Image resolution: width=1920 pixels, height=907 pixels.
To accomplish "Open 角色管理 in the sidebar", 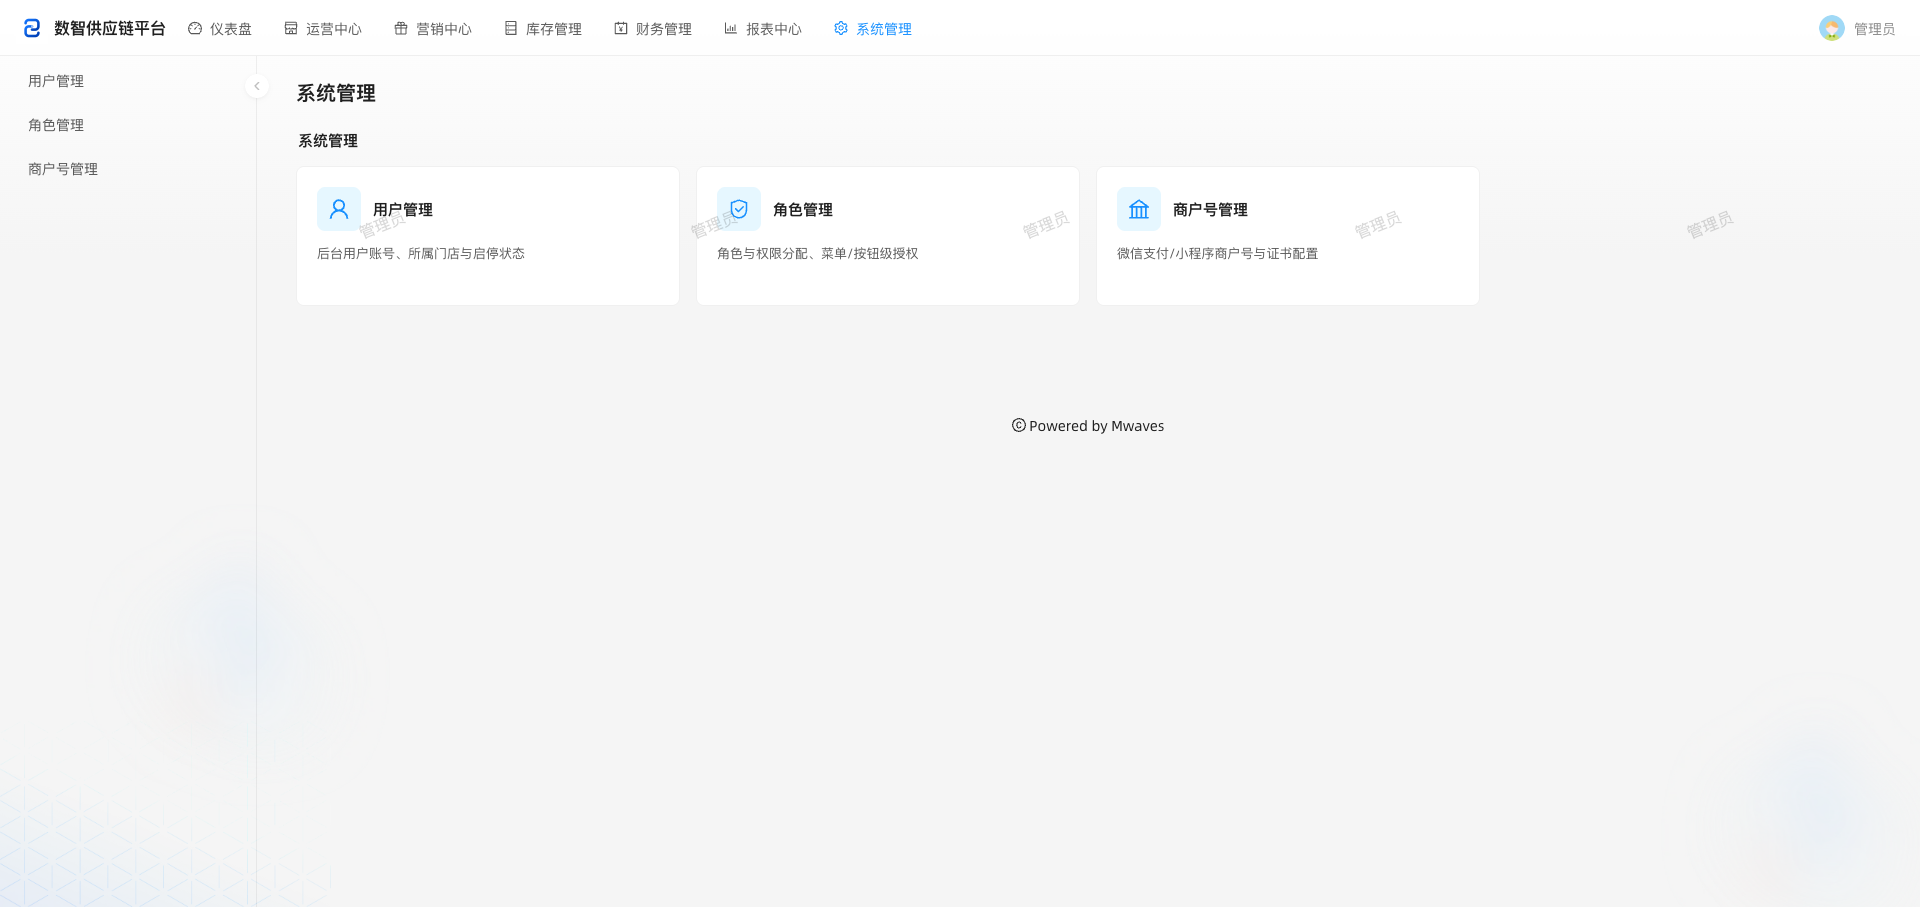I will (56, 125).
